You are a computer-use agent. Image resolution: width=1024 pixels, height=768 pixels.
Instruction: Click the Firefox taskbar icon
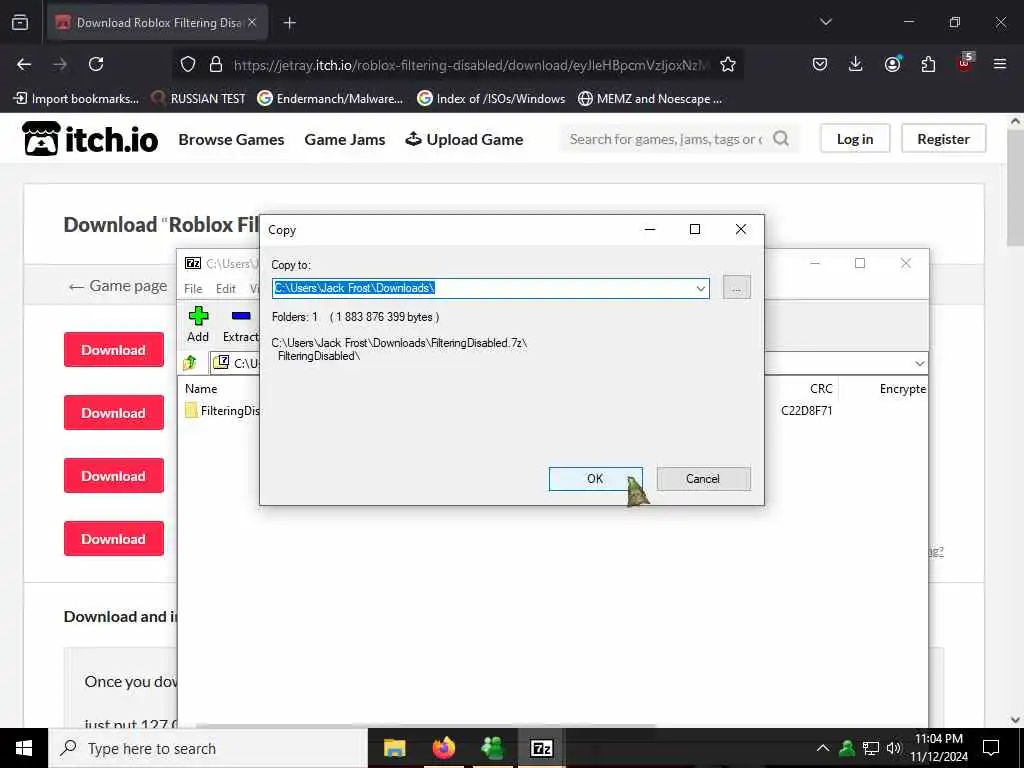coord(443,748)
